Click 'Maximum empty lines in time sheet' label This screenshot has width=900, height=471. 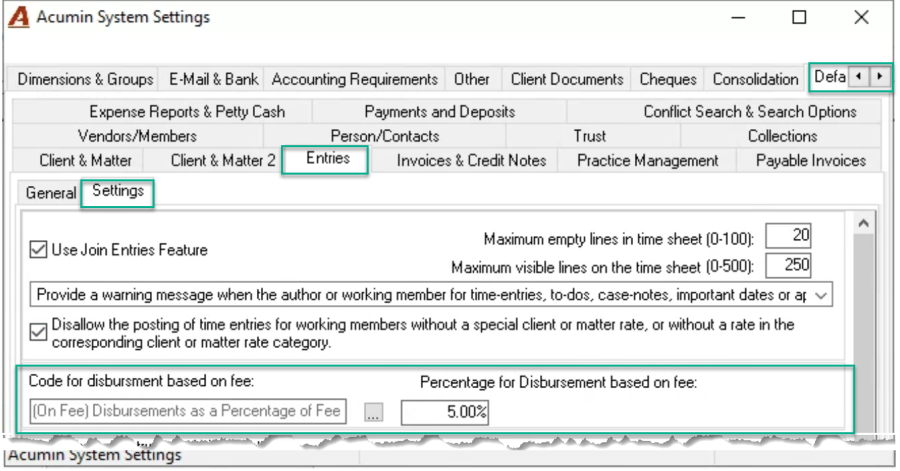click(x=619, y=239)
